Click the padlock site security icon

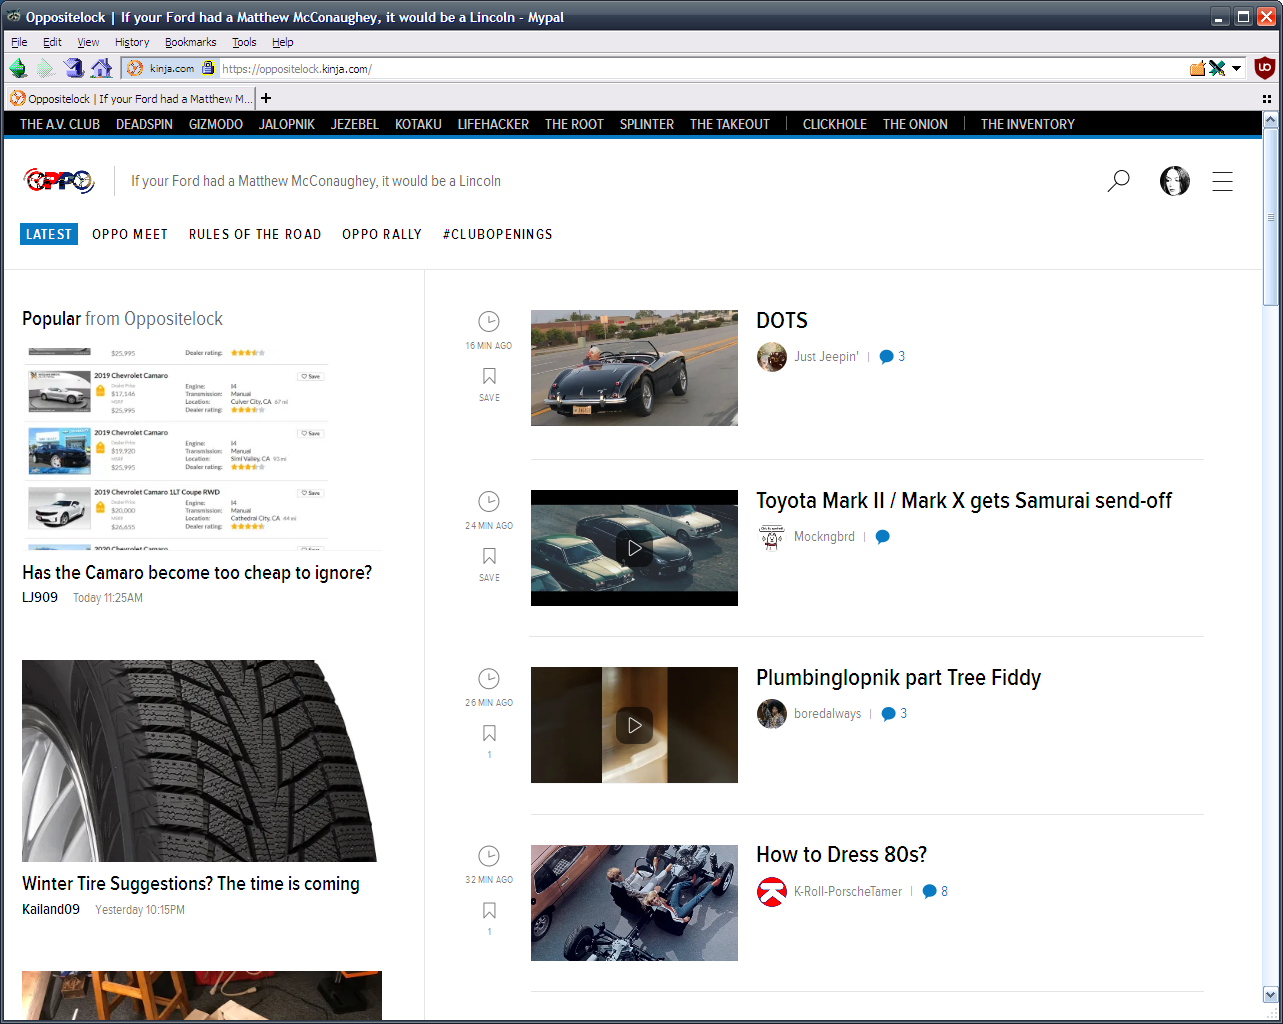(208, 68)
